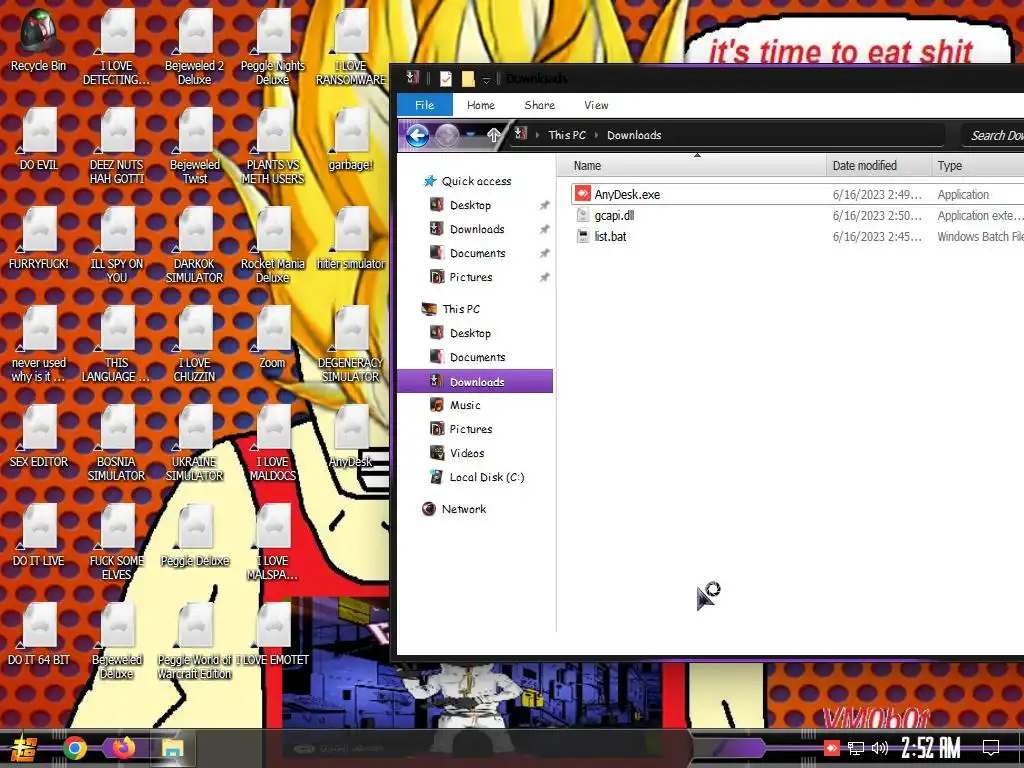Select the Peggle Nights Deluxe desktop shortcut

point(273,47)
